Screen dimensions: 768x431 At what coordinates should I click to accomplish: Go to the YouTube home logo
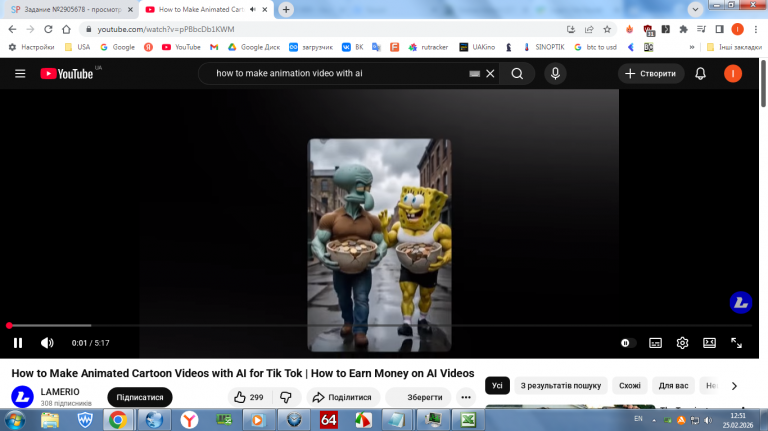(67, 73)
